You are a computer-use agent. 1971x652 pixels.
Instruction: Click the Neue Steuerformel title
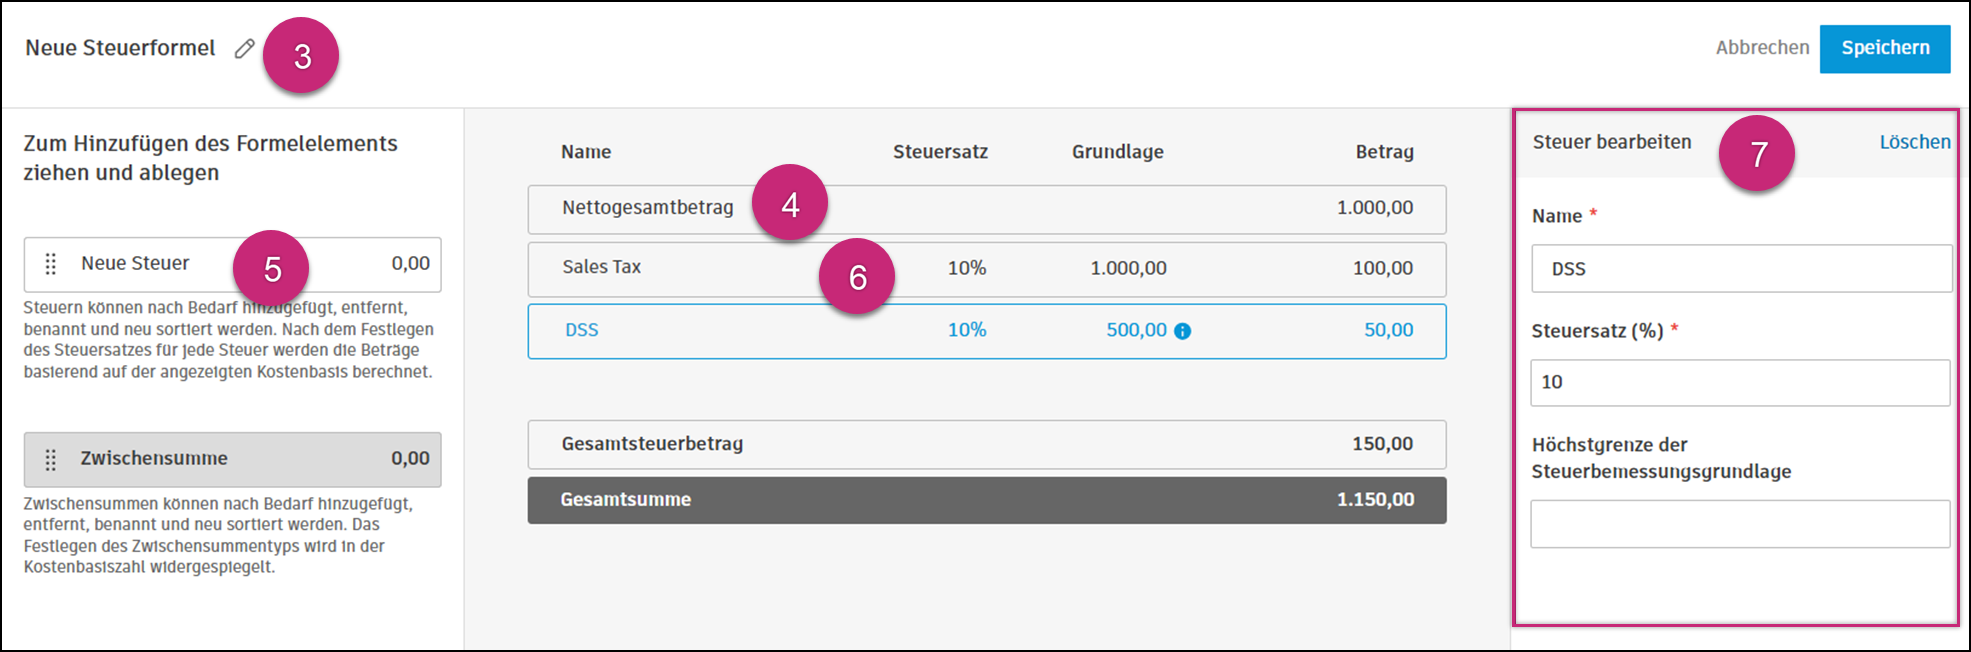tap(120, 47)
